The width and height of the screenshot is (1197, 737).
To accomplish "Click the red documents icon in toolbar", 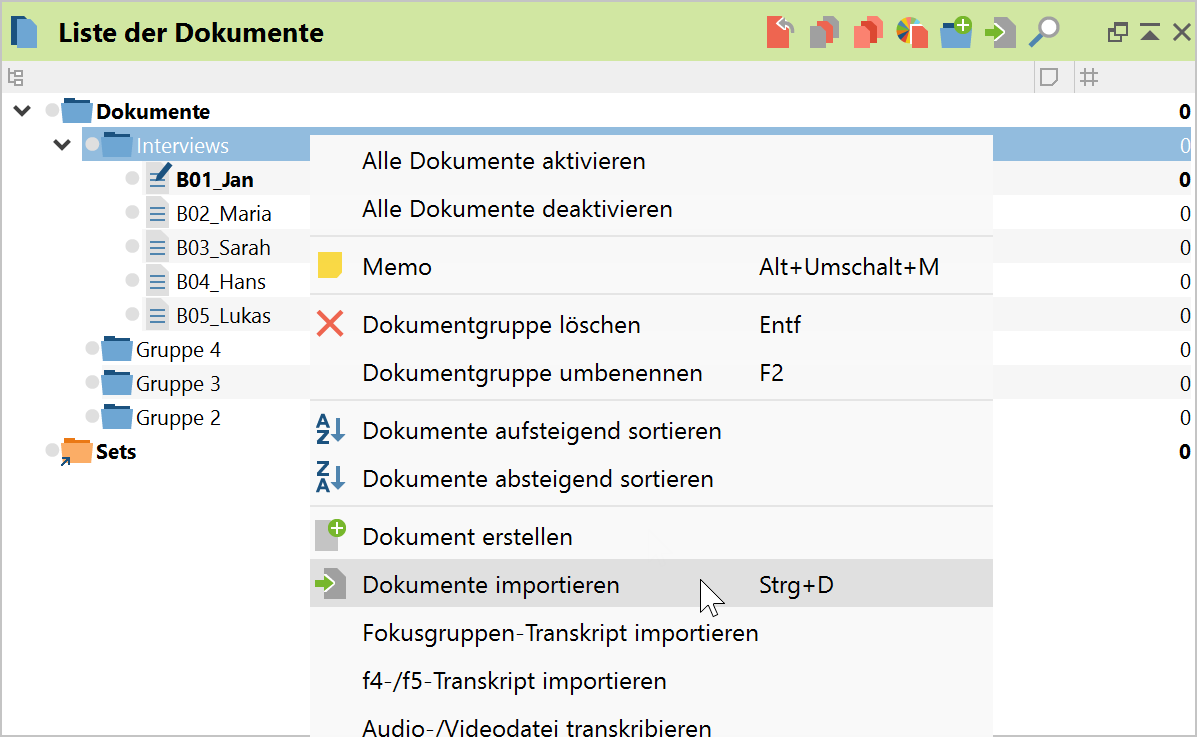I will [868, 32].
